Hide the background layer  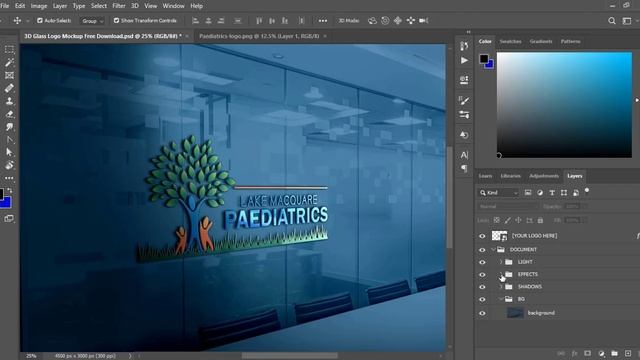click(x=482, y=313)
